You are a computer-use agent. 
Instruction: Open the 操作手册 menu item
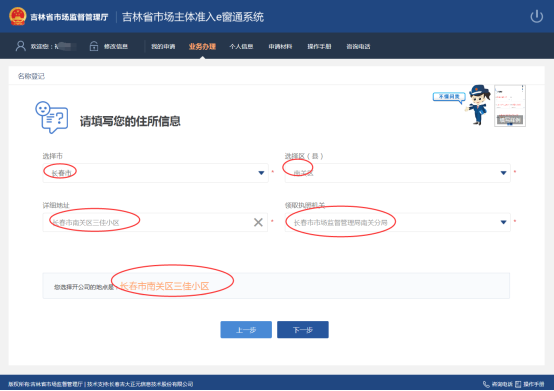pos(319,46)
